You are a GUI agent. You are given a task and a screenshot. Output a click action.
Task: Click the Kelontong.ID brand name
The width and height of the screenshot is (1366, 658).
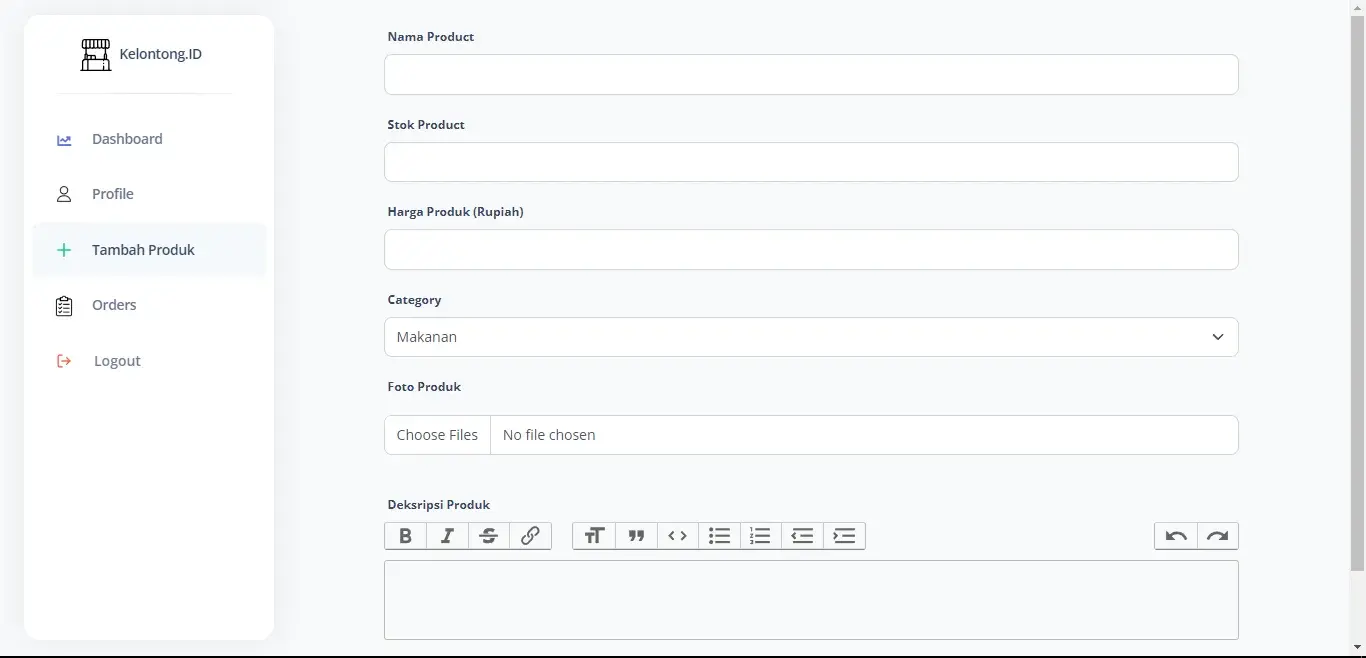[160, 54]
